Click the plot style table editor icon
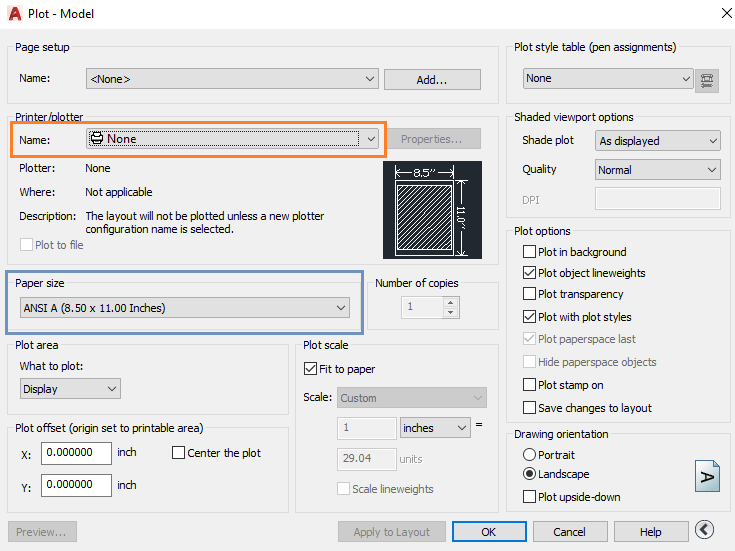This screenshot has width=735, height=551. 707,81
